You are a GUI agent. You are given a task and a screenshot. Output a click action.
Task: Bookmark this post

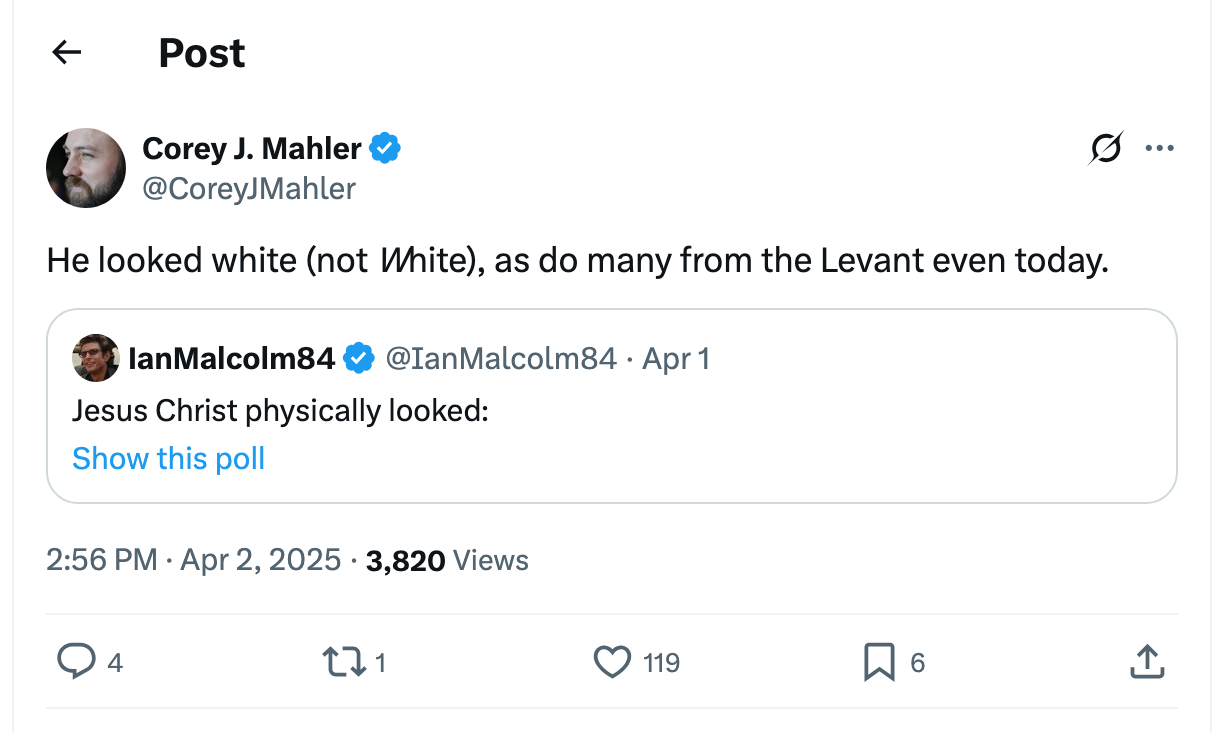tap(879, 662)
